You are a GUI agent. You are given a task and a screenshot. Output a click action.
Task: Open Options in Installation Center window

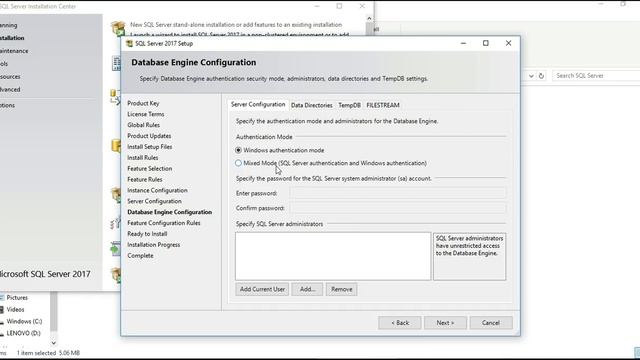point(7,105)
